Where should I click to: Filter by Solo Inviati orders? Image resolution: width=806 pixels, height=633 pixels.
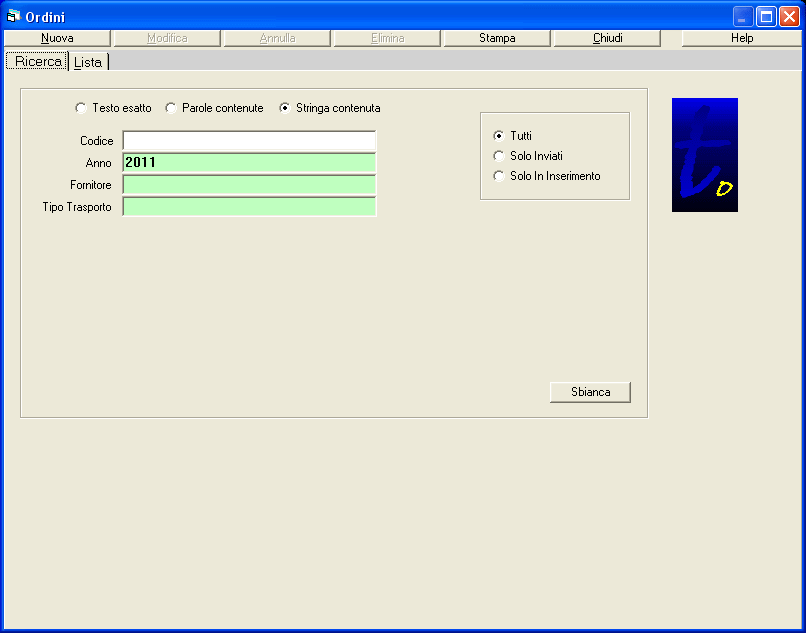(x=499, y=156)
